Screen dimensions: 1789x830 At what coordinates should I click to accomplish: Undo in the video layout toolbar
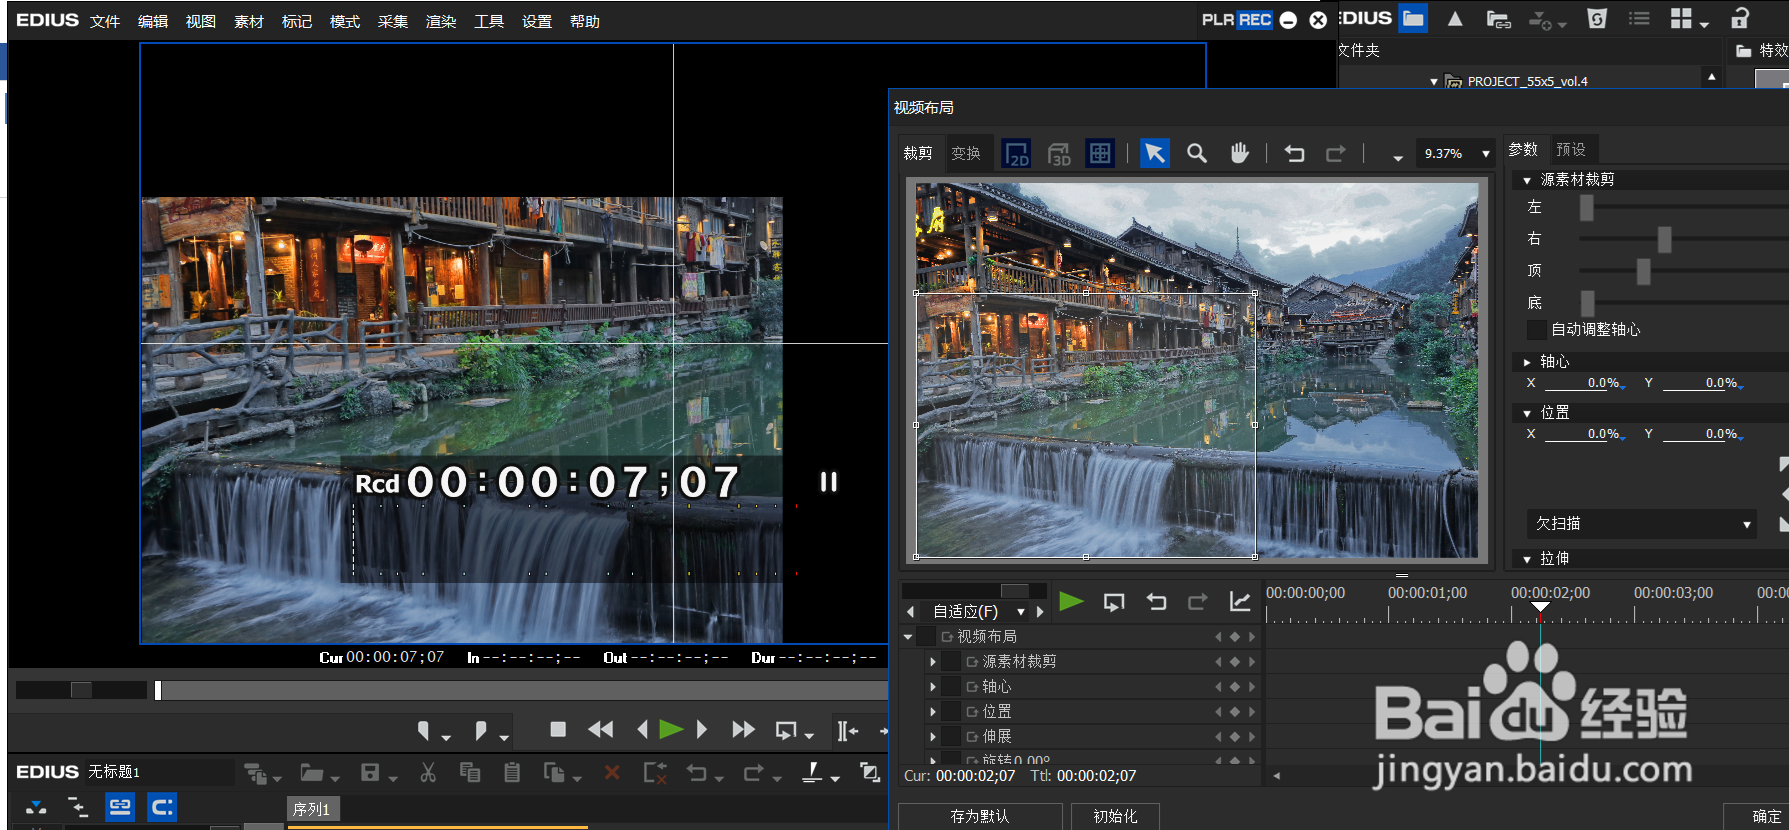pos(1295,154)
